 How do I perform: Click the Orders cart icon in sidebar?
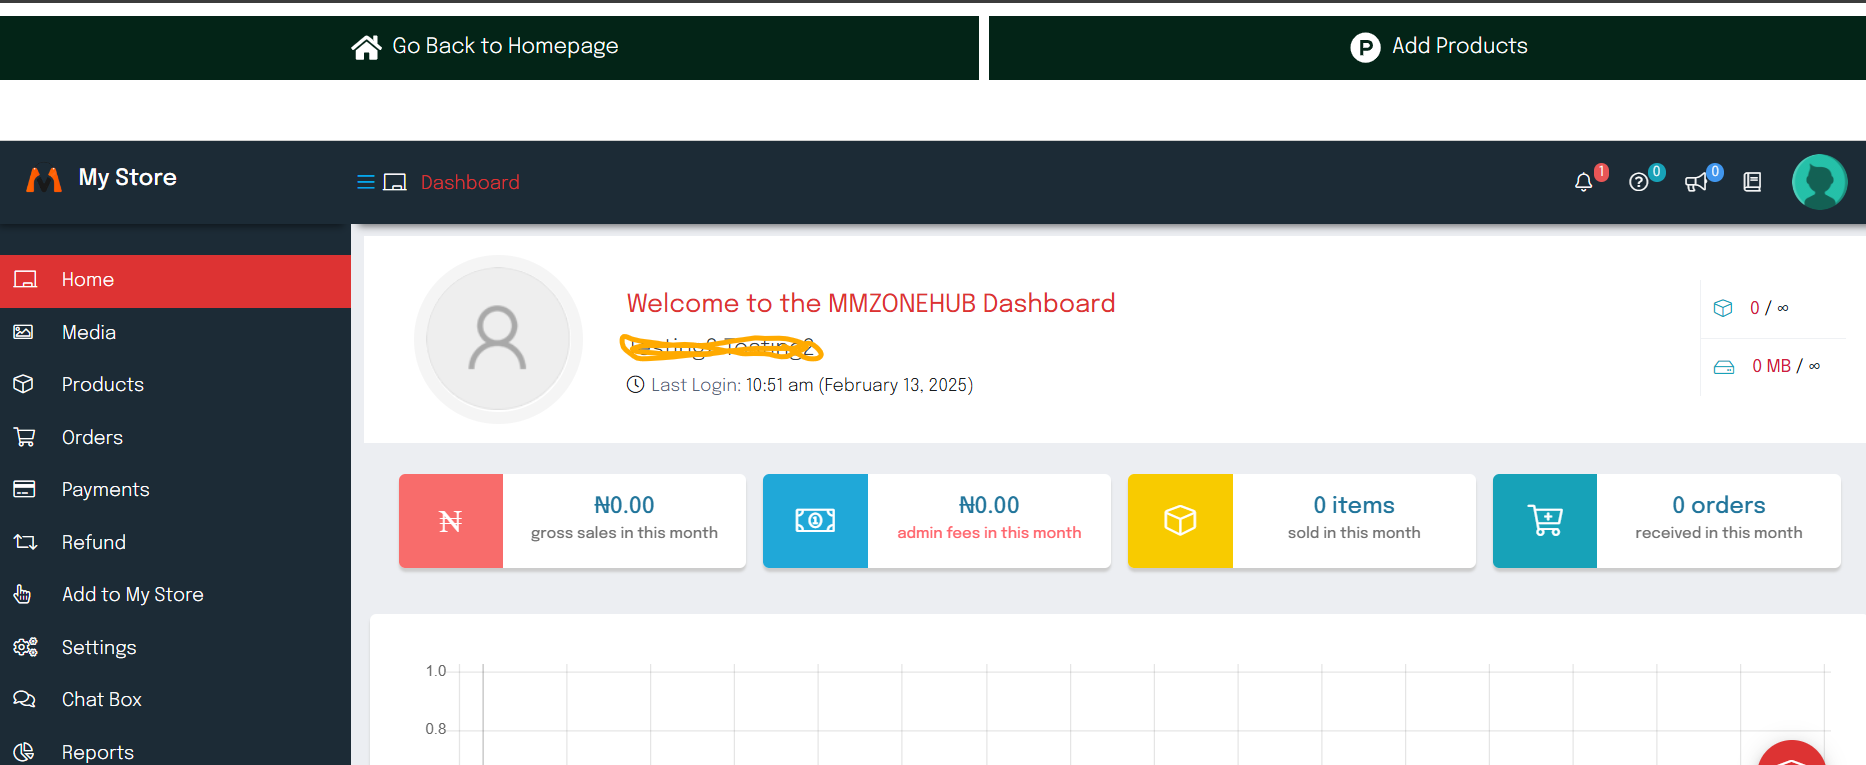[24, 437]
